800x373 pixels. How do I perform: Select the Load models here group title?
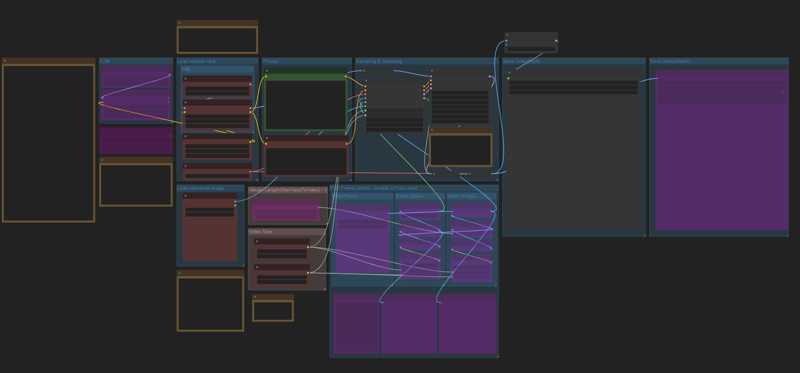tap(196, 61)
